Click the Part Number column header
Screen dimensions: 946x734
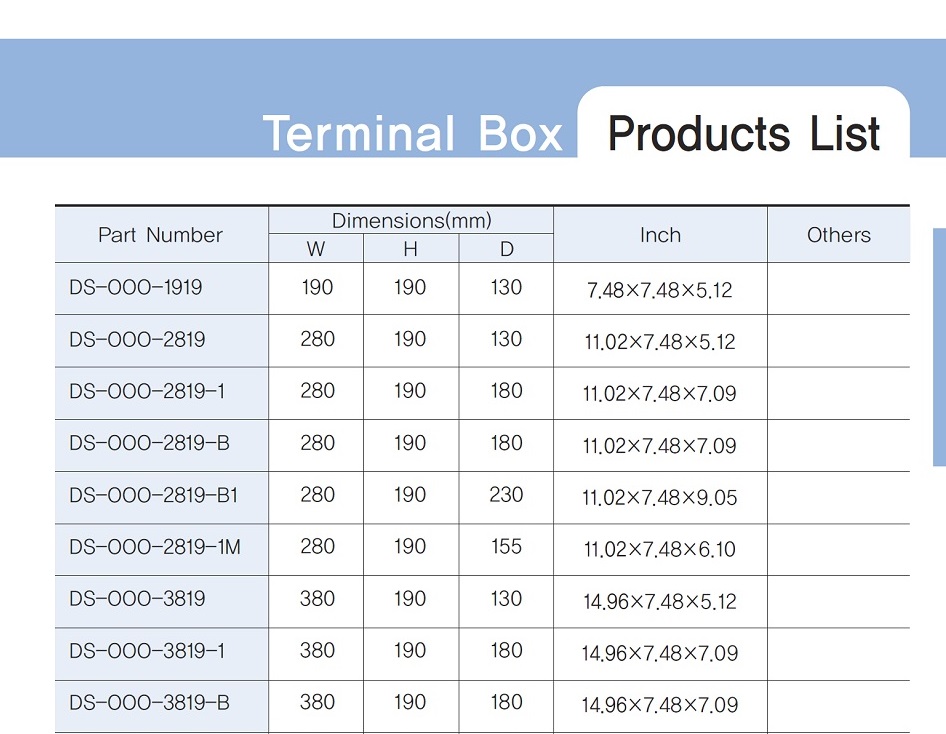(160, 235)
